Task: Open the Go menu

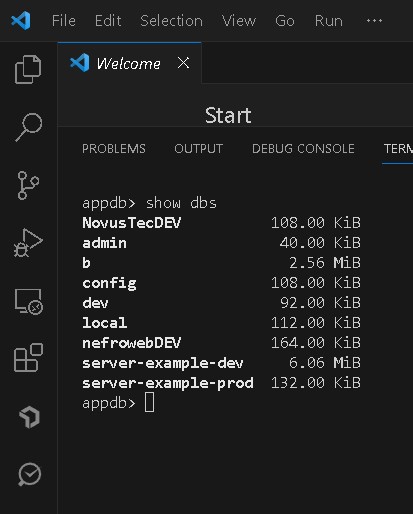Action: [285, 21]
